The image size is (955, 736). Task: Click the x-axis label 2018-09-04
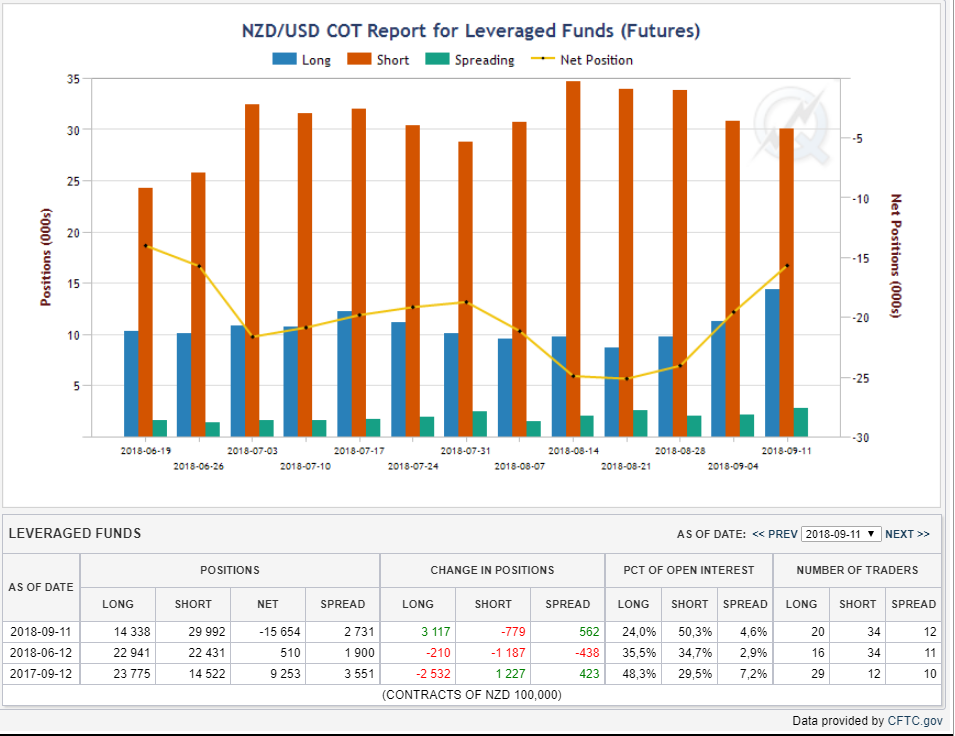733,466
